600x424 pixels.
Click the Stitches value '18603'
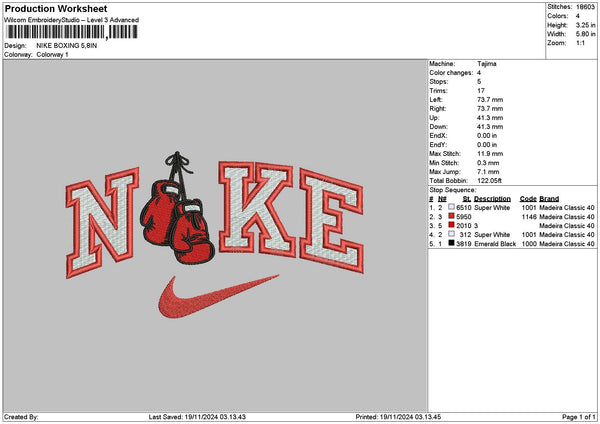[585, 7]
